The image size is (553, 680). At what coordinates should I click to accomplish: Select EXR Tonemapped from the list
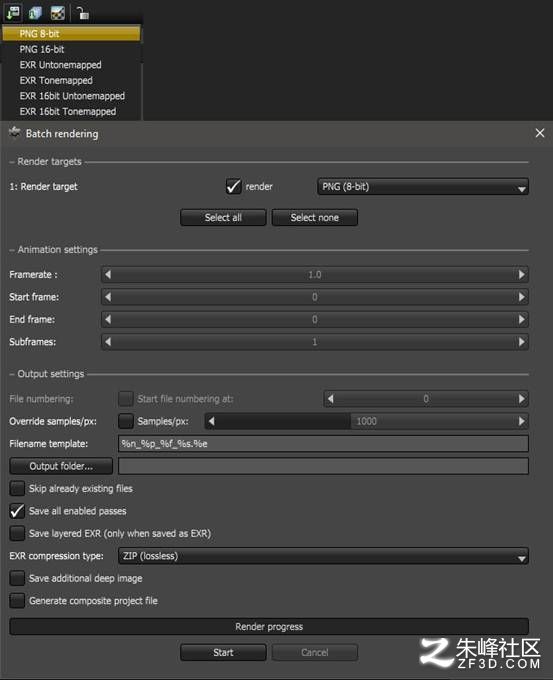point(56,80)
